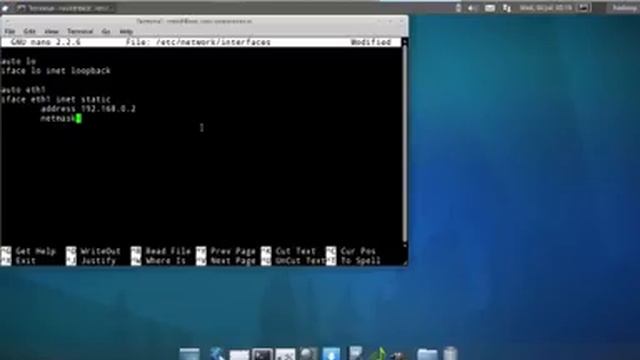Launch the terminal icon in the dock
The image size is (640, 360).
coord(262,354)
